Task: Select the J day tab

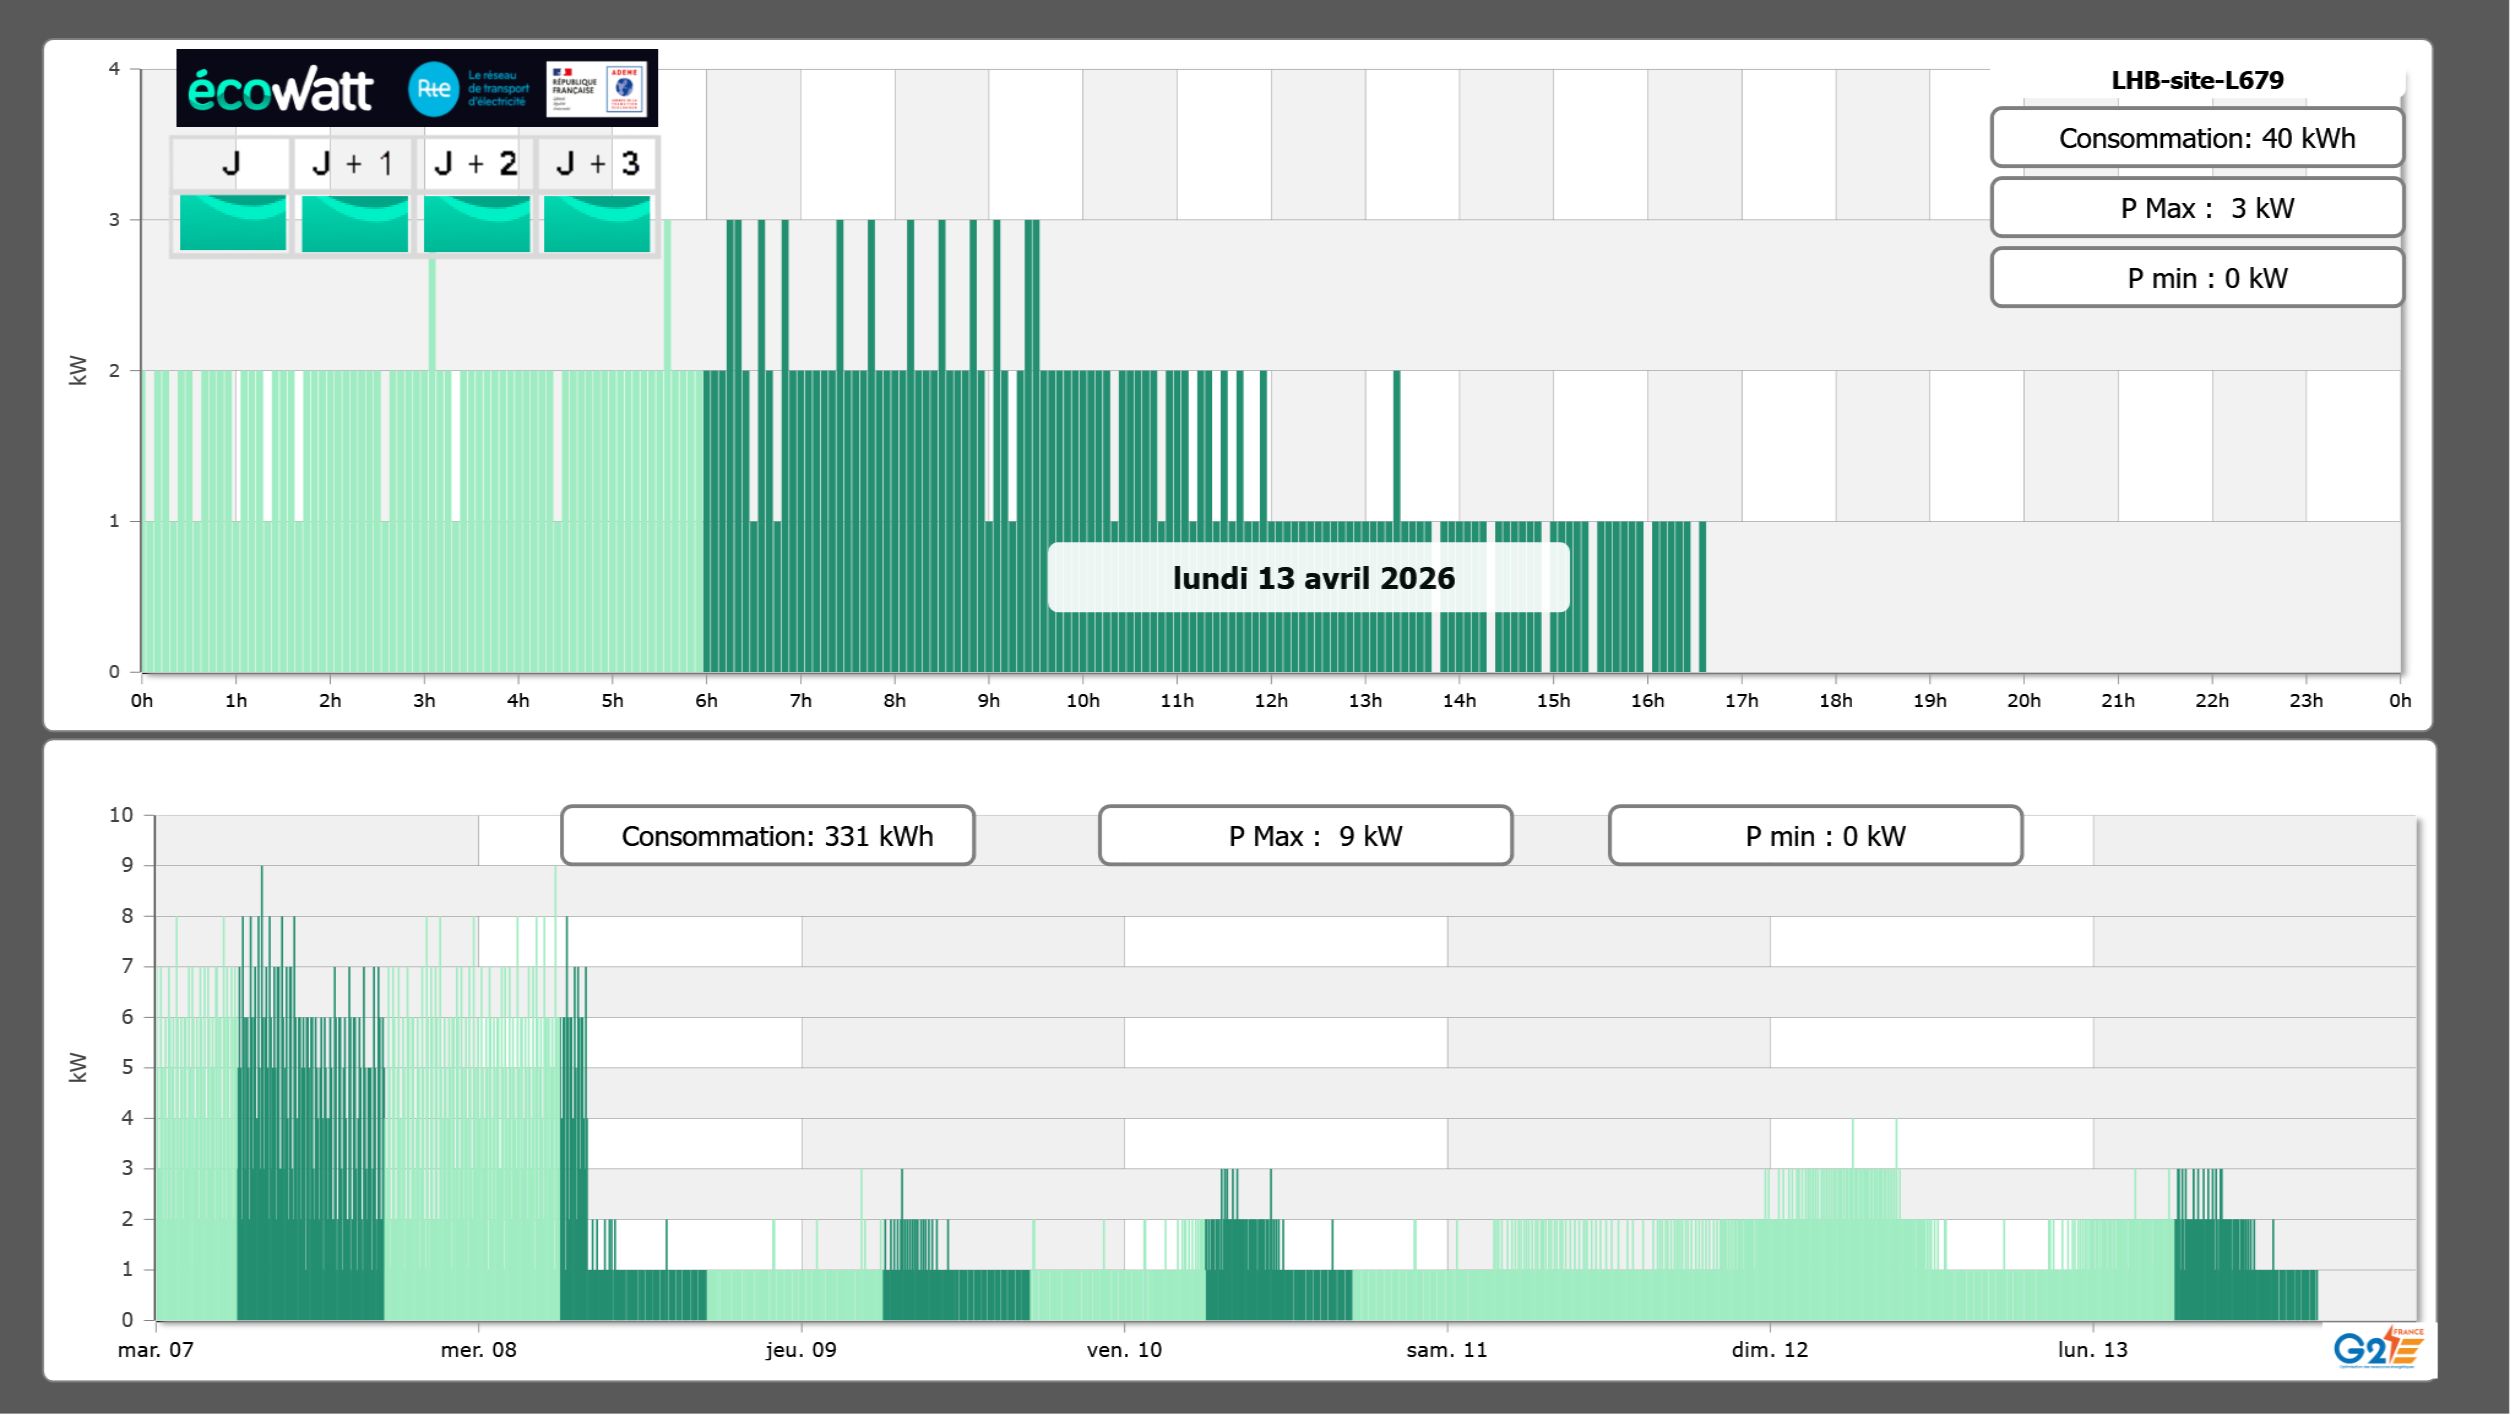Action: point(231,163)
